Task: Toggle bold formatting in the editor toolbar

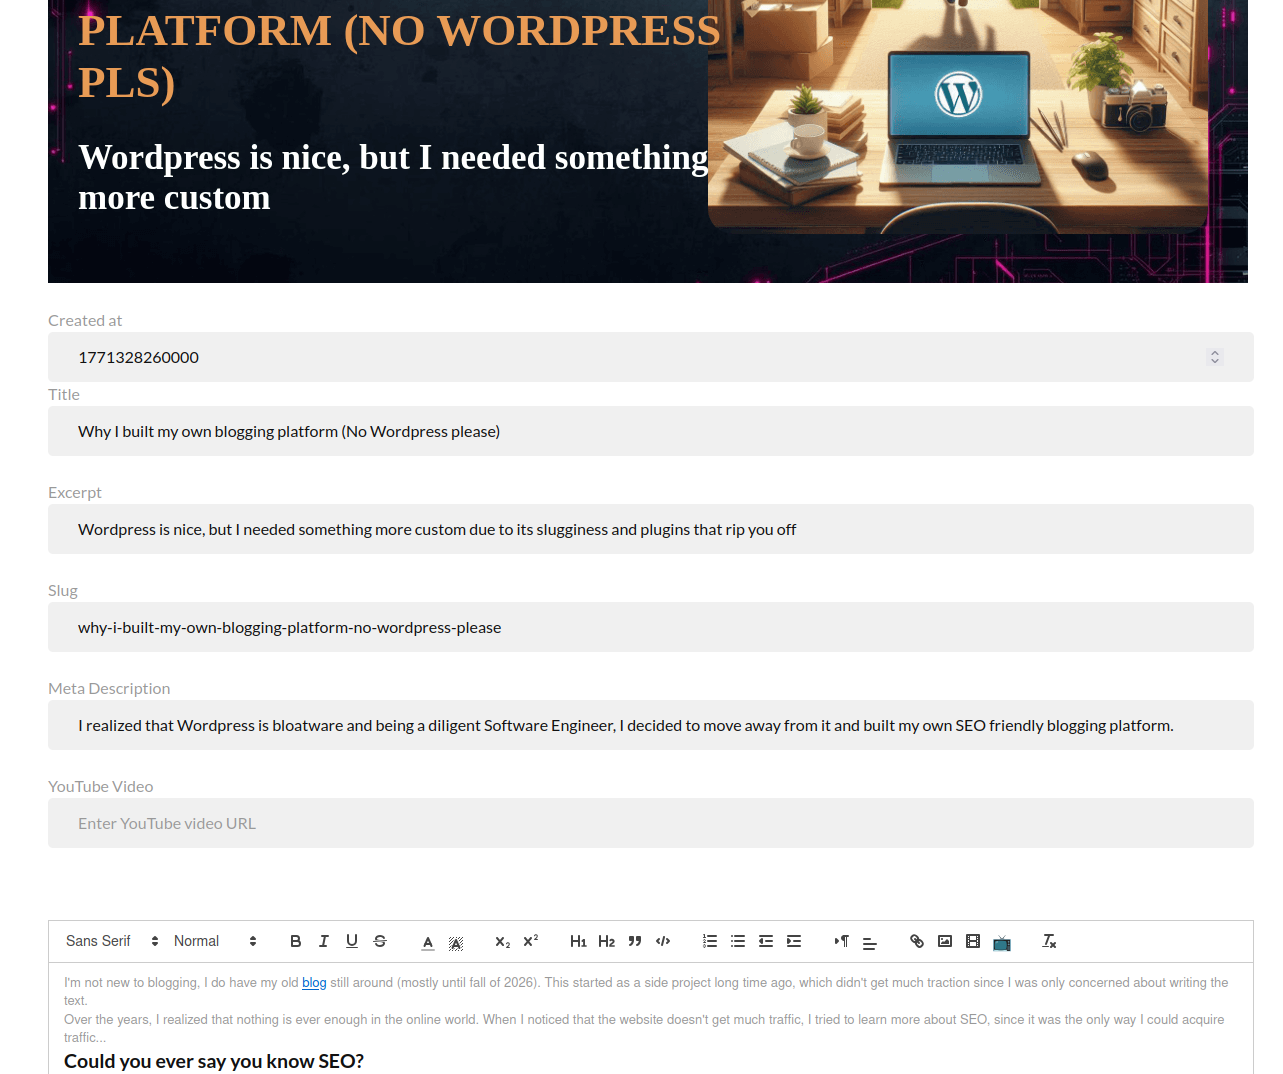Action: click(296, 941)
